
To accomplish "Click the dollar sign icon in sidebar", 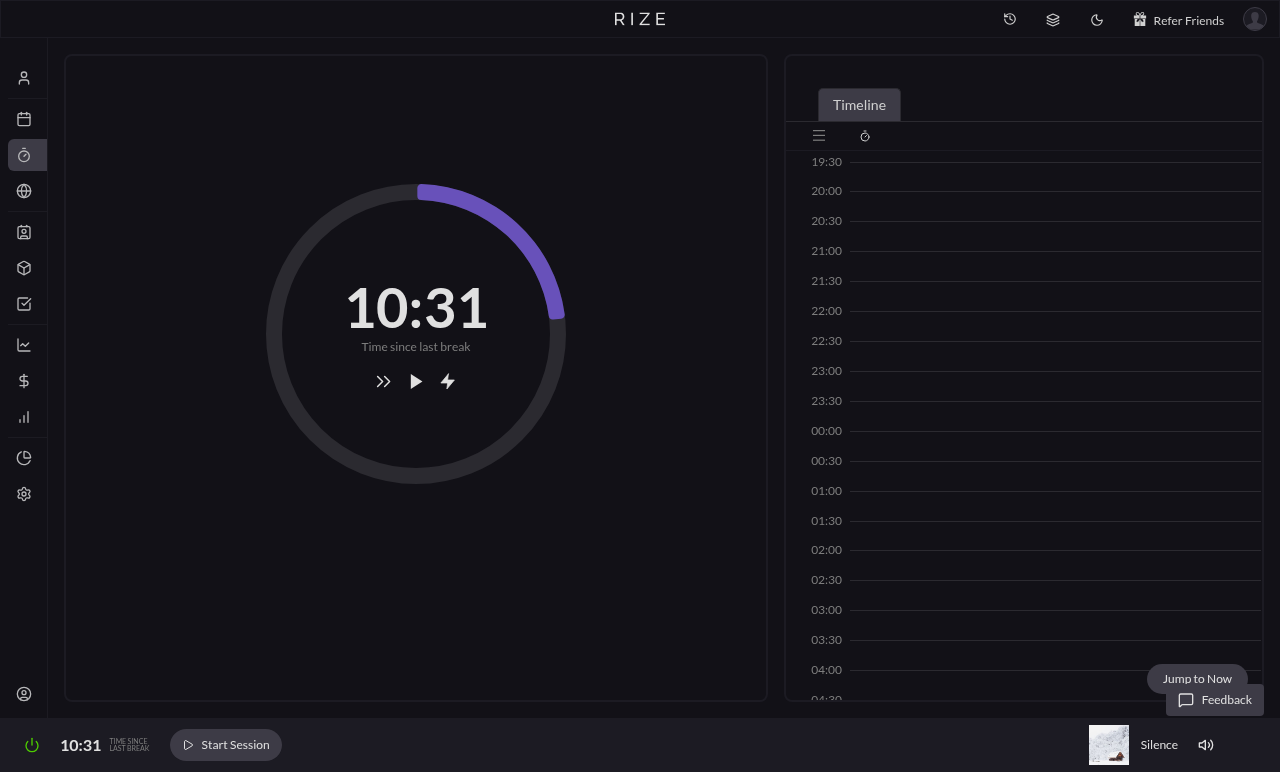I will pos(24,381).
